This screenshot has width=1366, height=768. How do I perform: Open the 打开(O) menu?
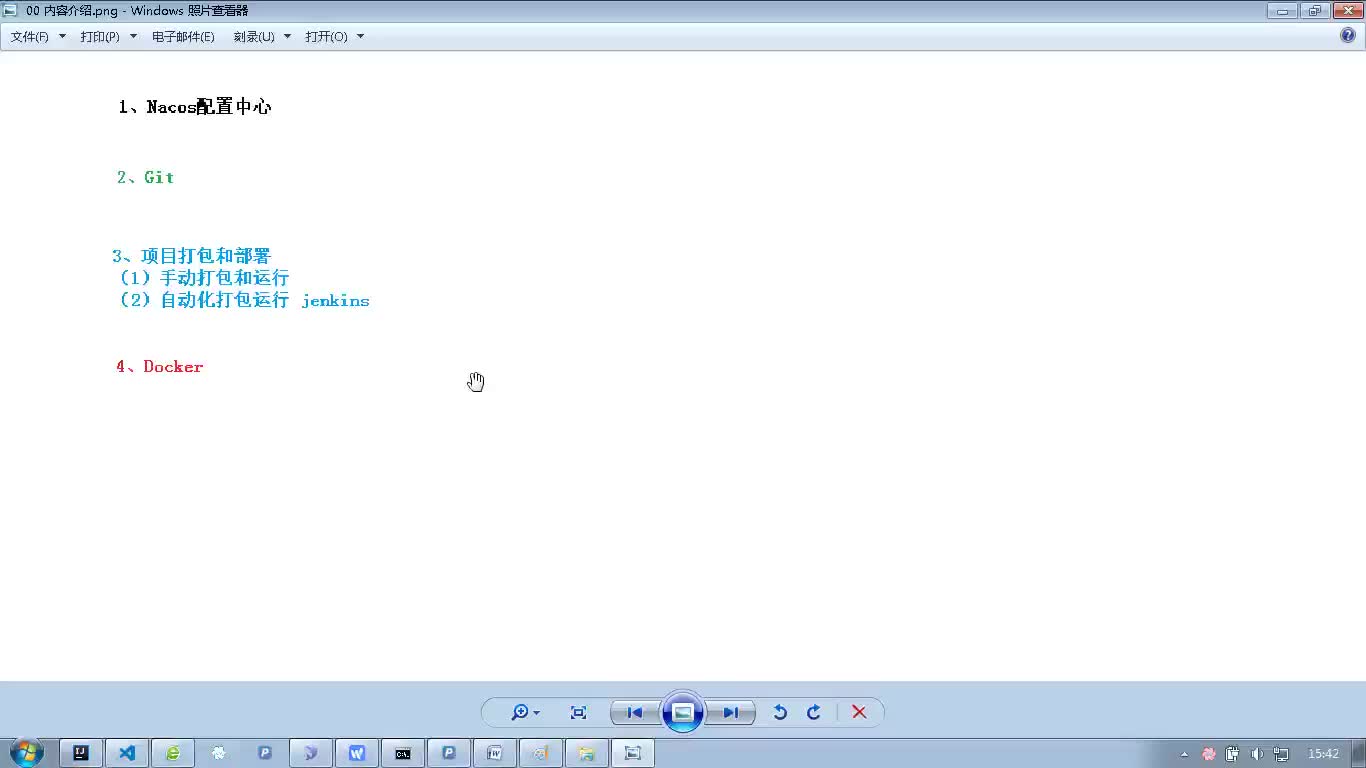[x=334, y=36]
